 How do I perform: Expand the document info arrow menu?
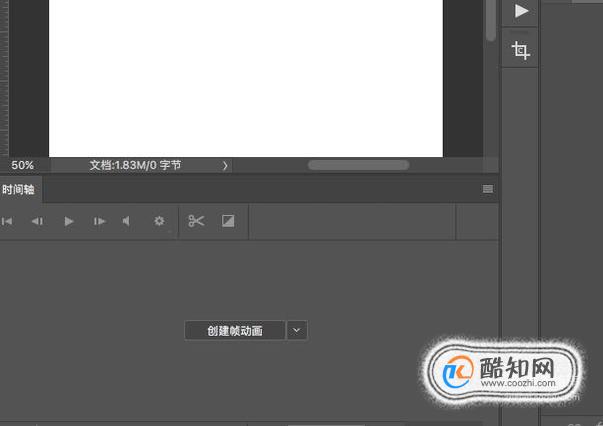(x=225, y=166)
